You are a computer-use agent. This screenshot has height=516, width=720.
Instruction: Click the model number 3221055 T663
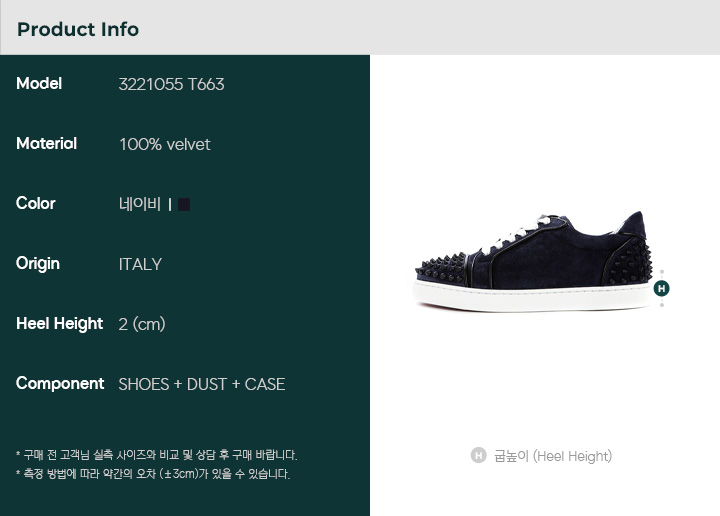pos(171,84)
